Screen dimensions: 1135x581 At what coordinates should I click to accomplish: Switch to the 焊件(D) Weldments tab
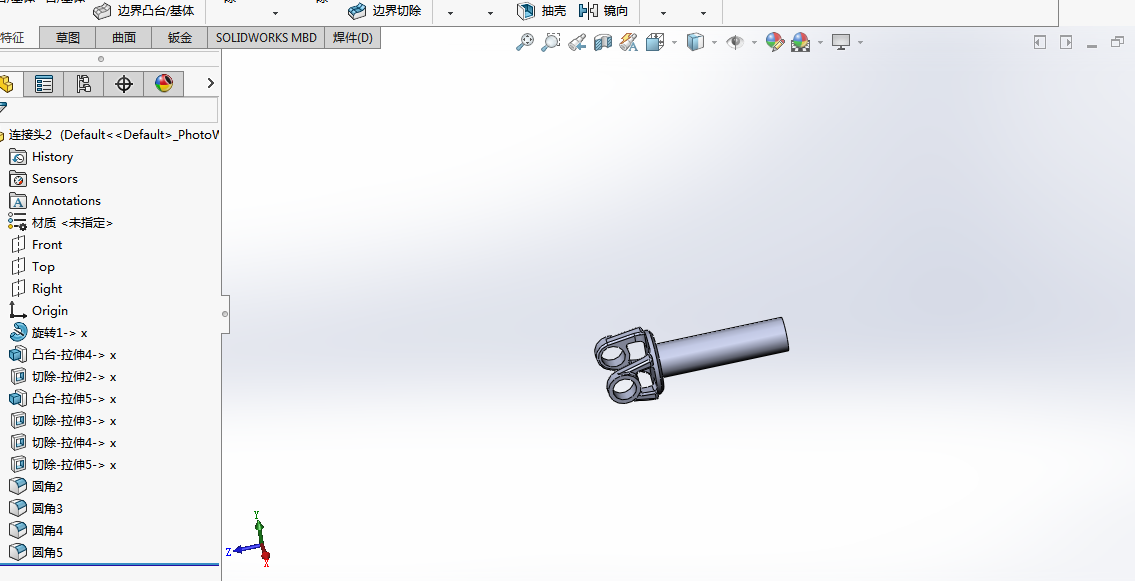point(353,38)
